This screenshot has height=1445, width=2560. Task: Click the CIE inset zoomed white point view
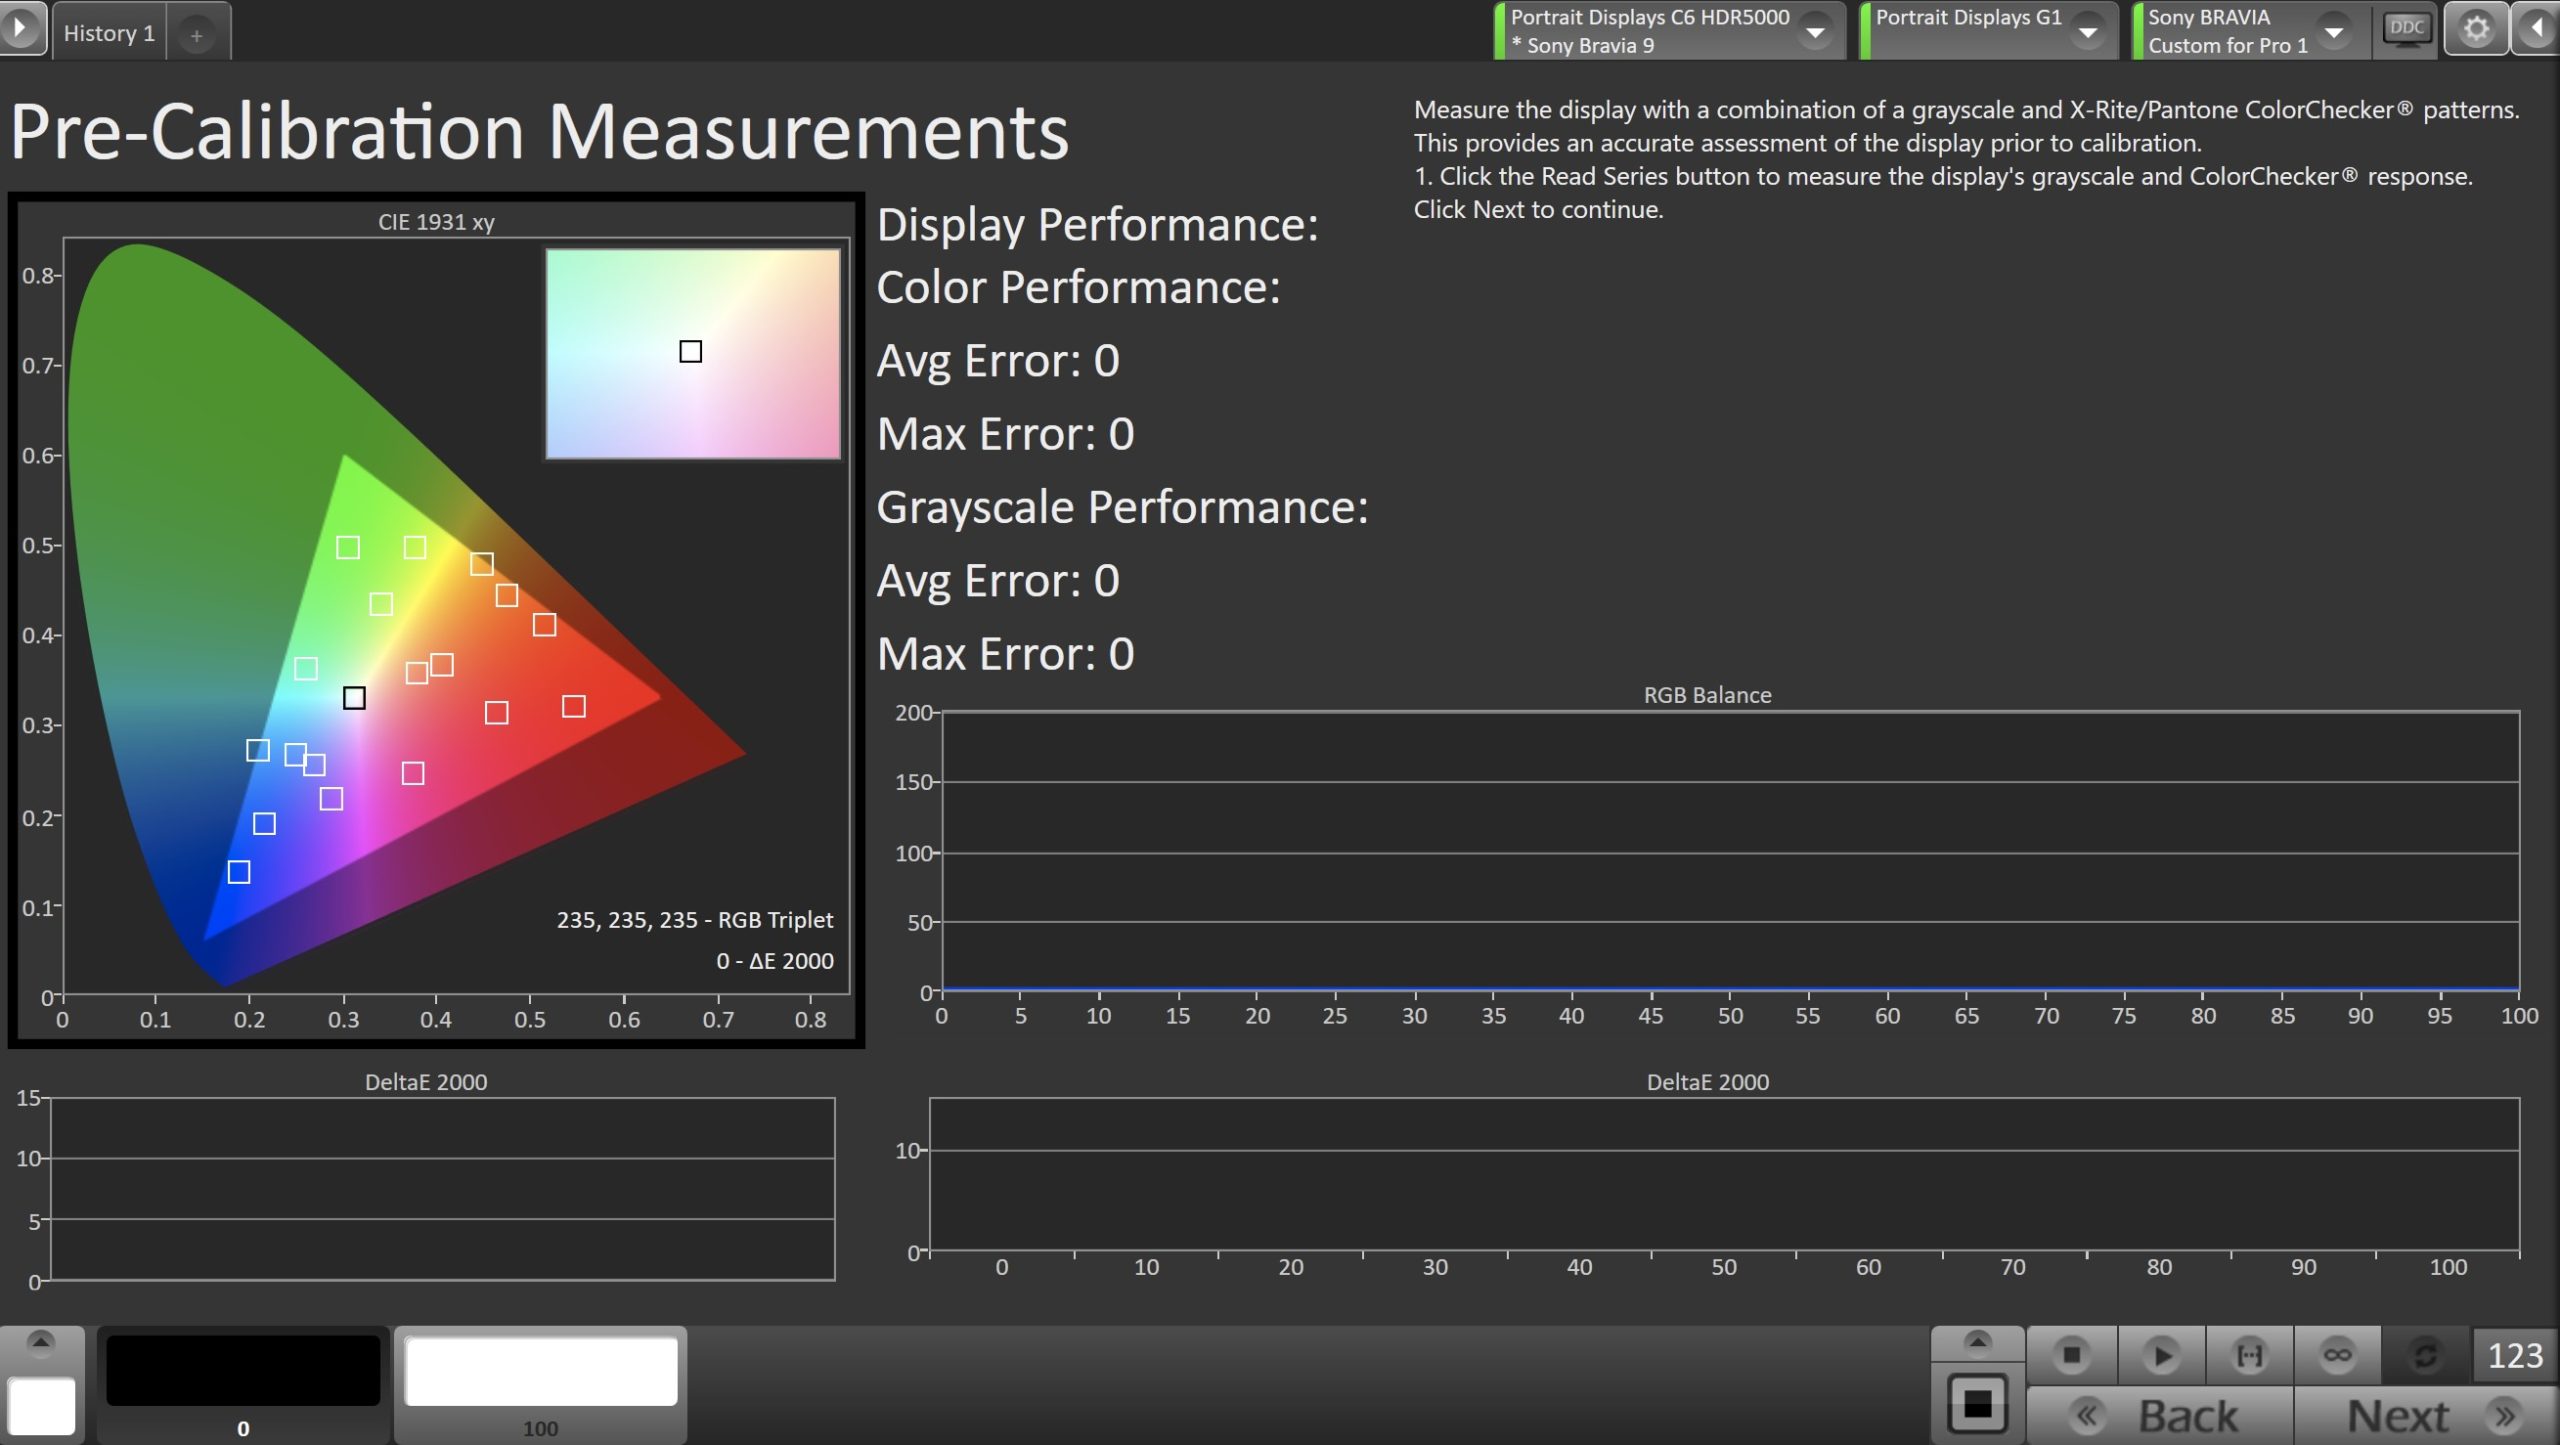692,354
